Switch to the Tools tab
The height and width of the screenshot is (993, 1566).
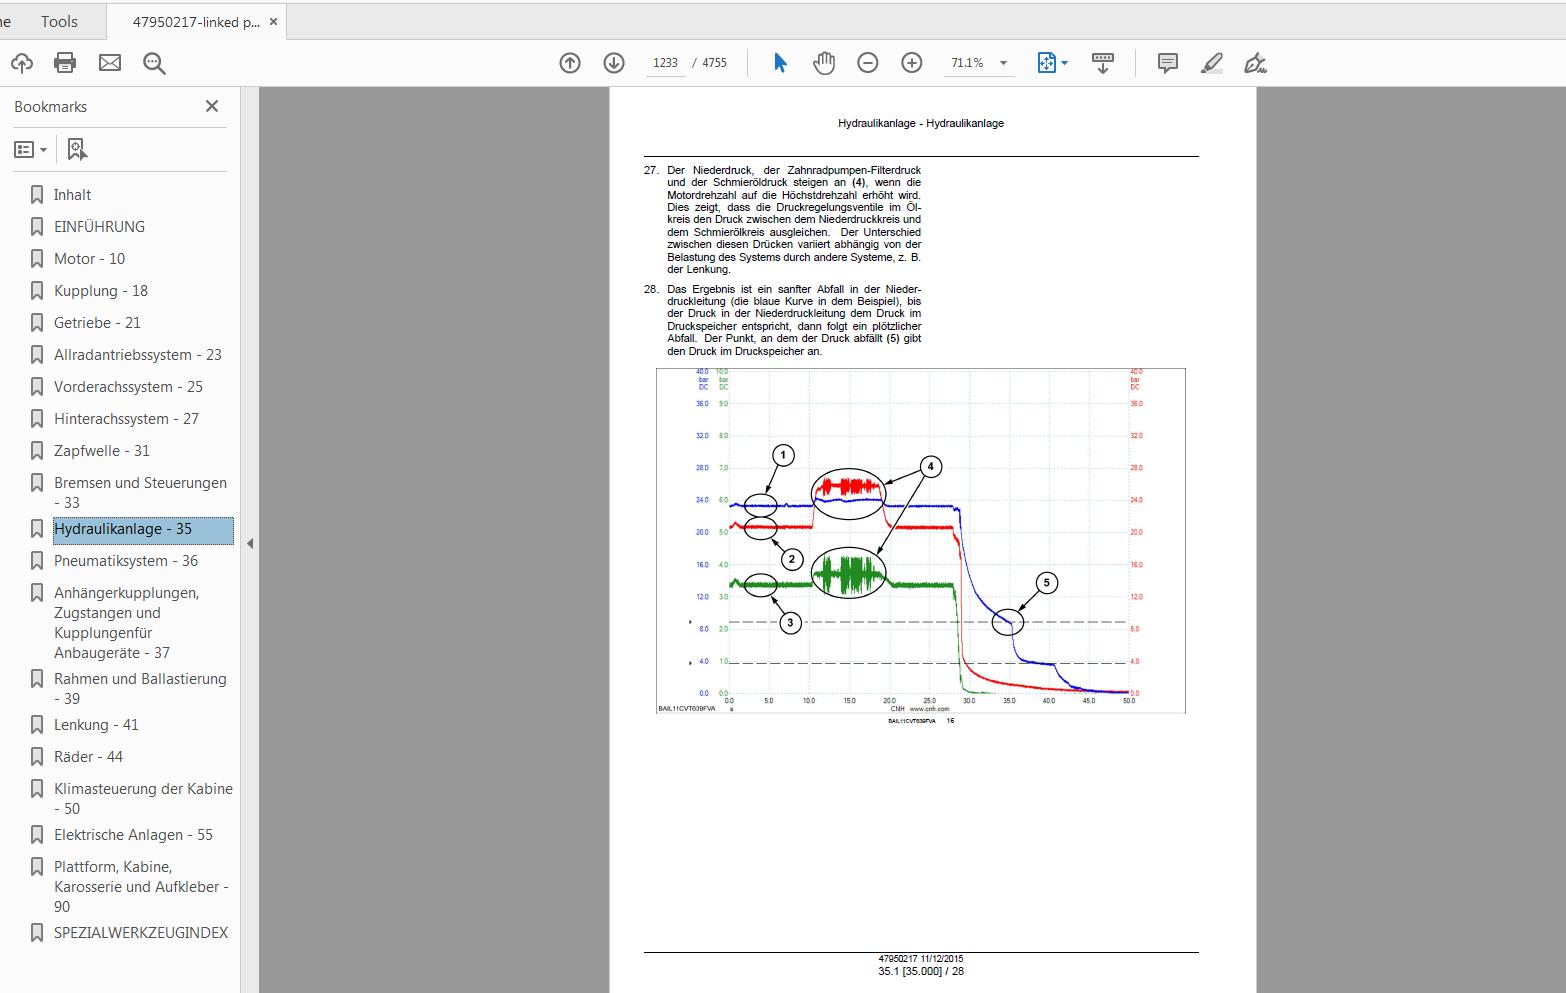(x=59, y=21)
